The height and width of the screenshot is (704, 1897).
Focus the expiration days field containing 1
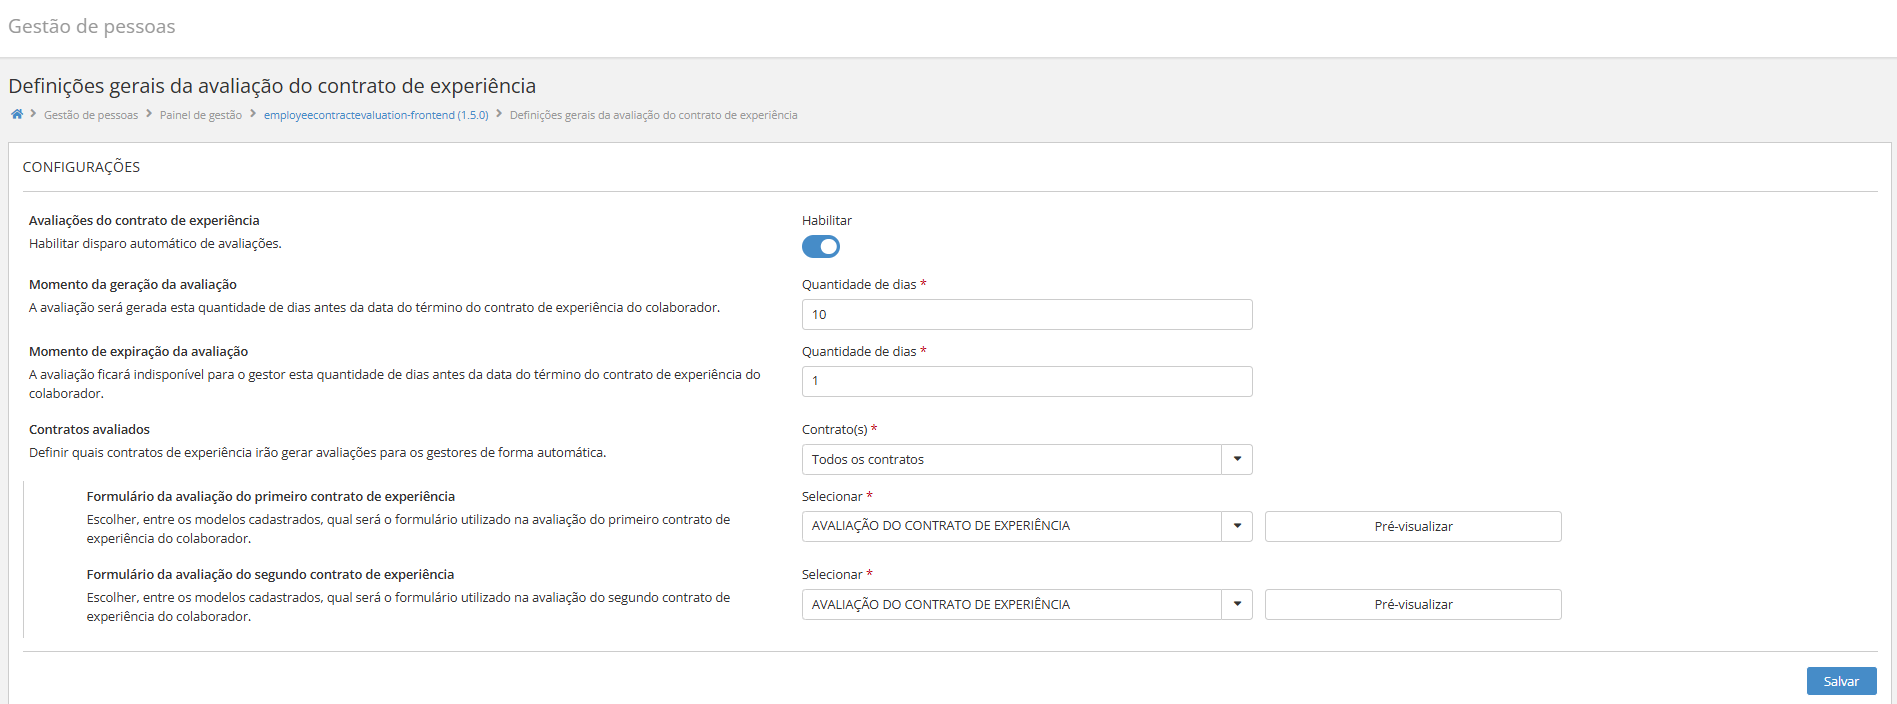pyautogui.click(x=1026, y=381)
